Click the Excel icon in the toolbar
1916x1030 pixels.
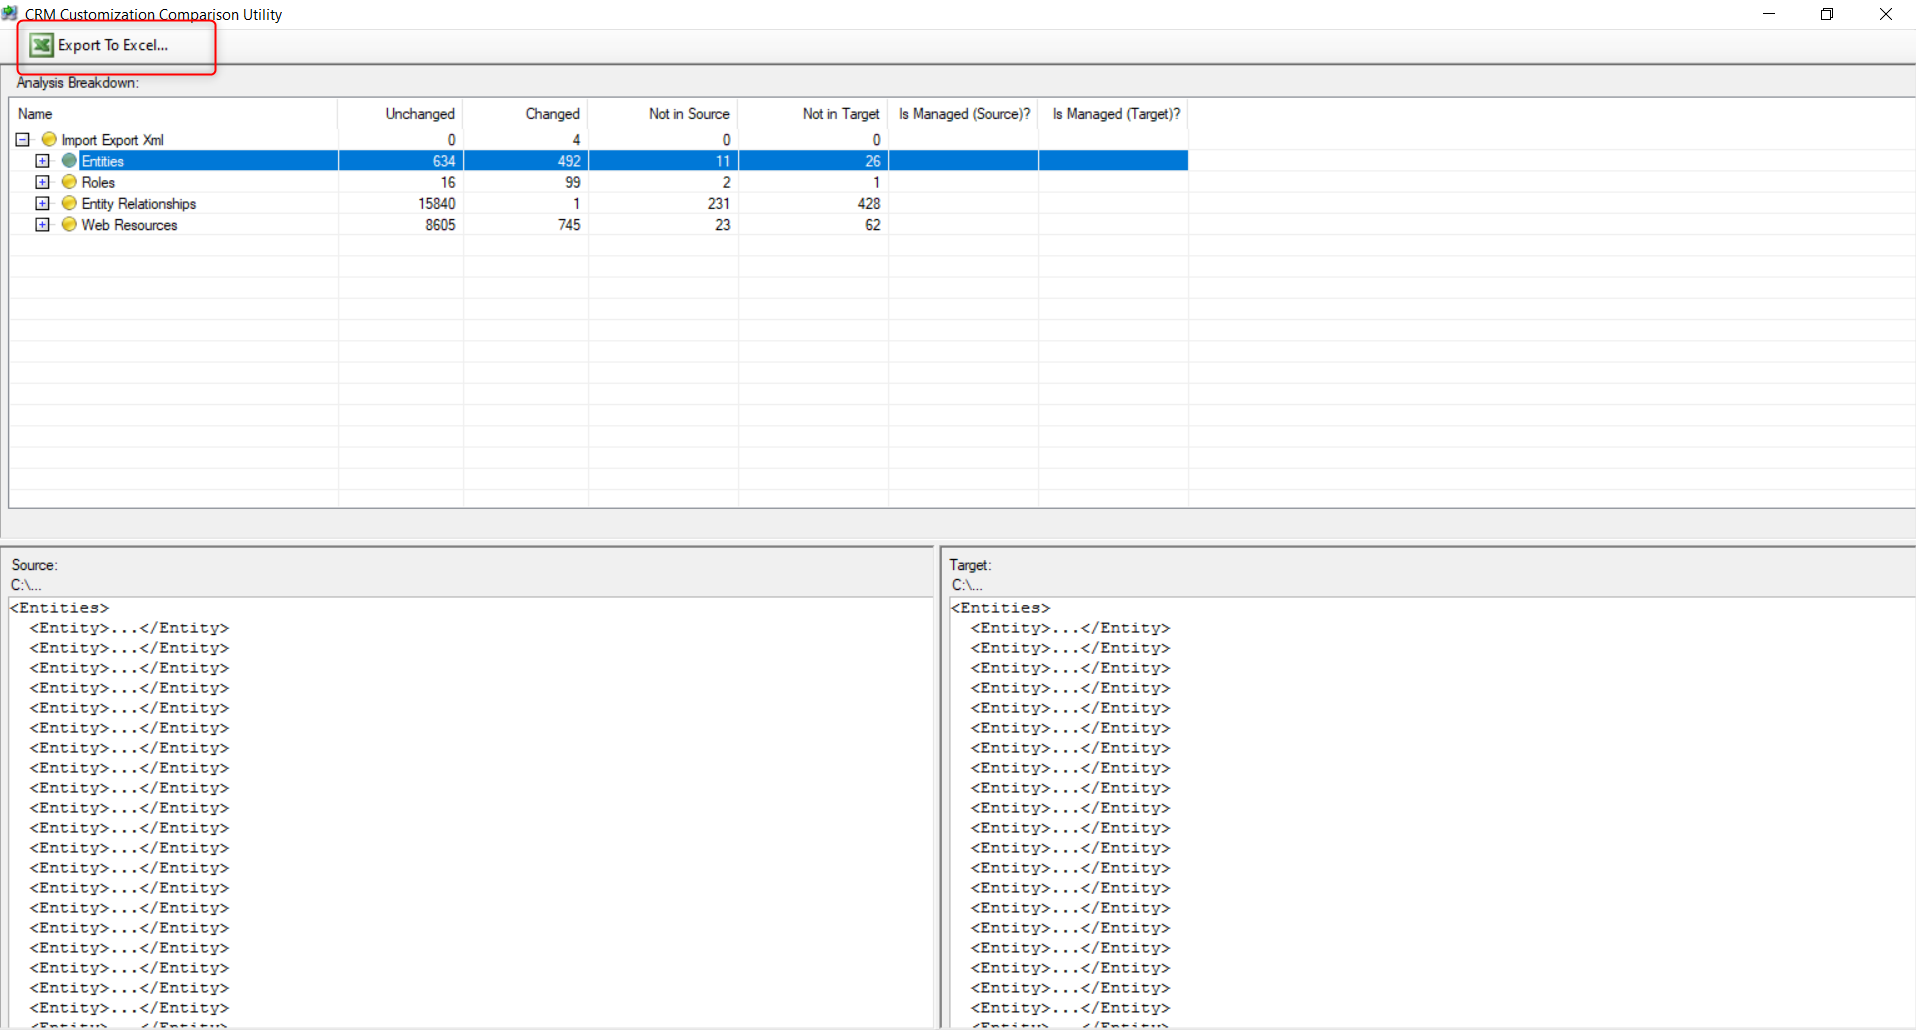(x=41, y=45)
